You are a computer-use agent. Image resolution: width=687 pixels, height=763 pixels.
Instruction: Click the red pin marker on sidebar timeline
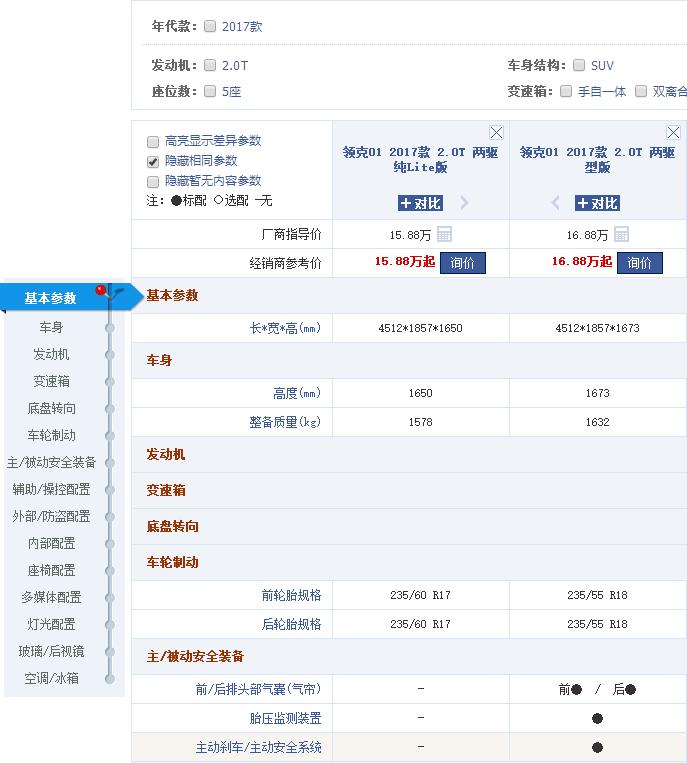(x=102, y=291)
